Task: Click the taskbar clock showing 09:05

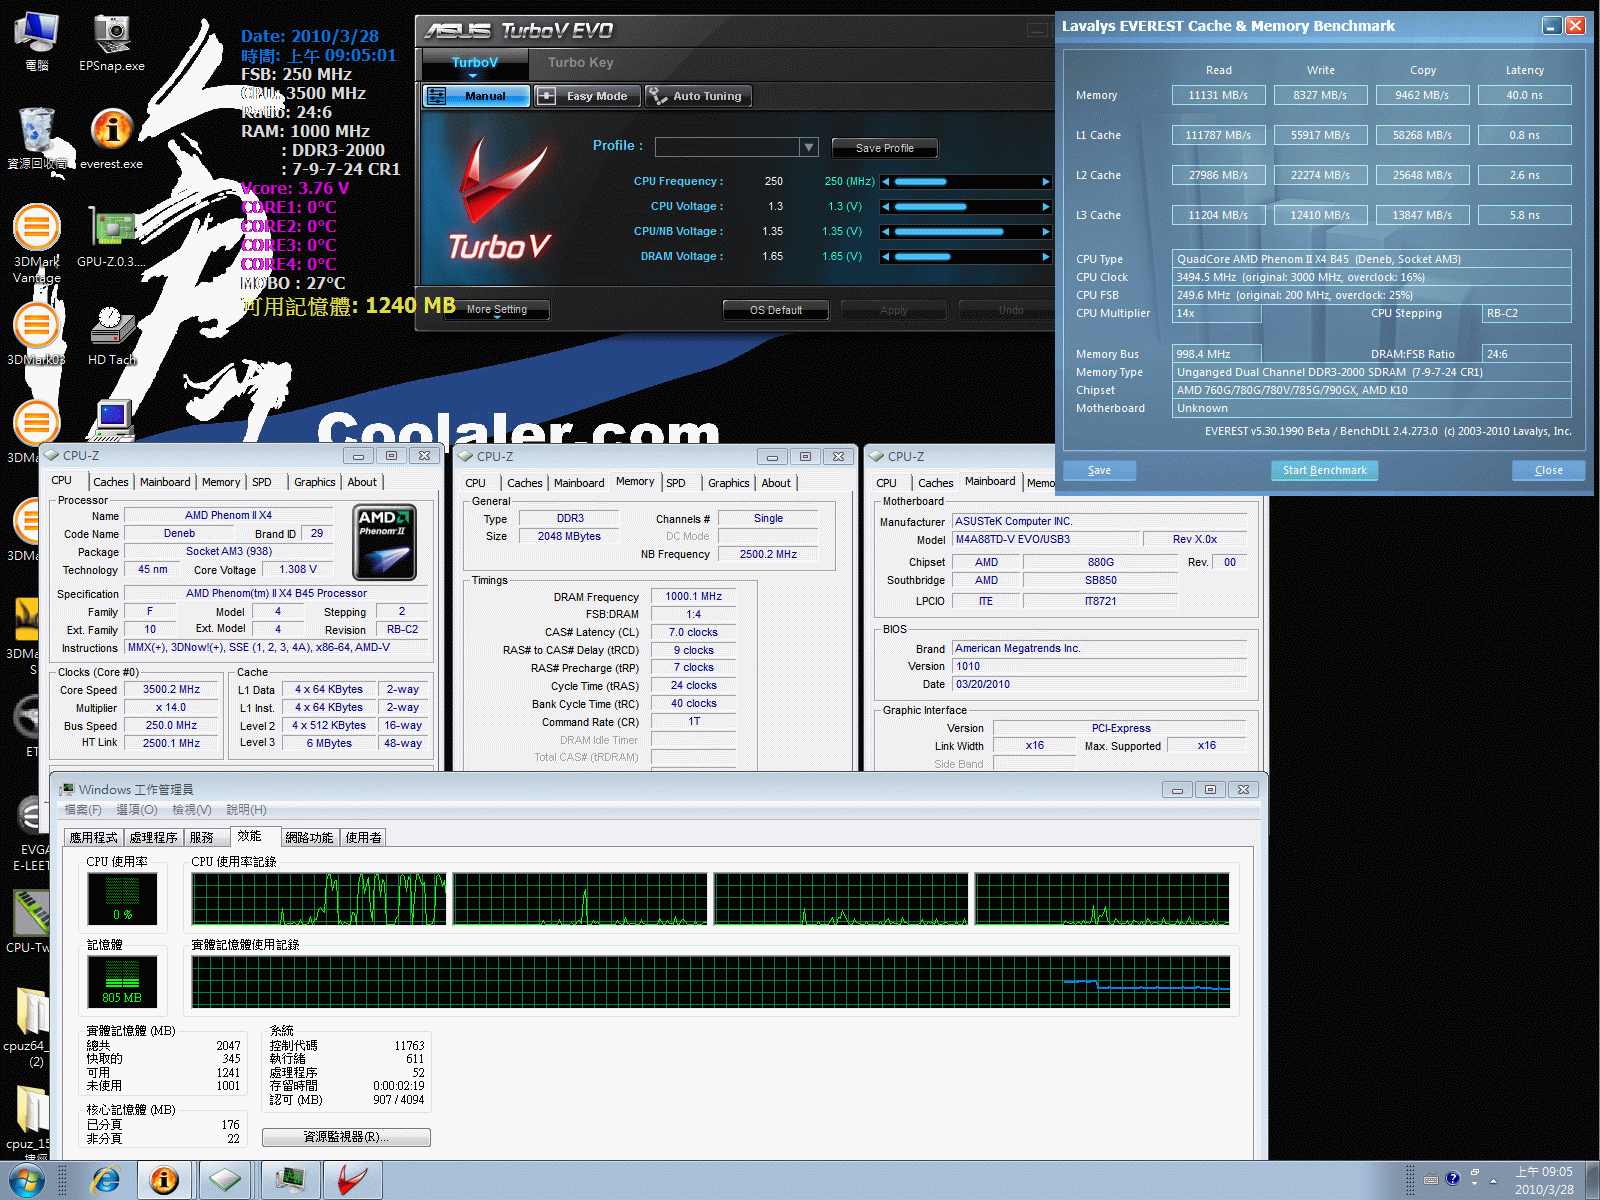Action: [1544, 1181]
